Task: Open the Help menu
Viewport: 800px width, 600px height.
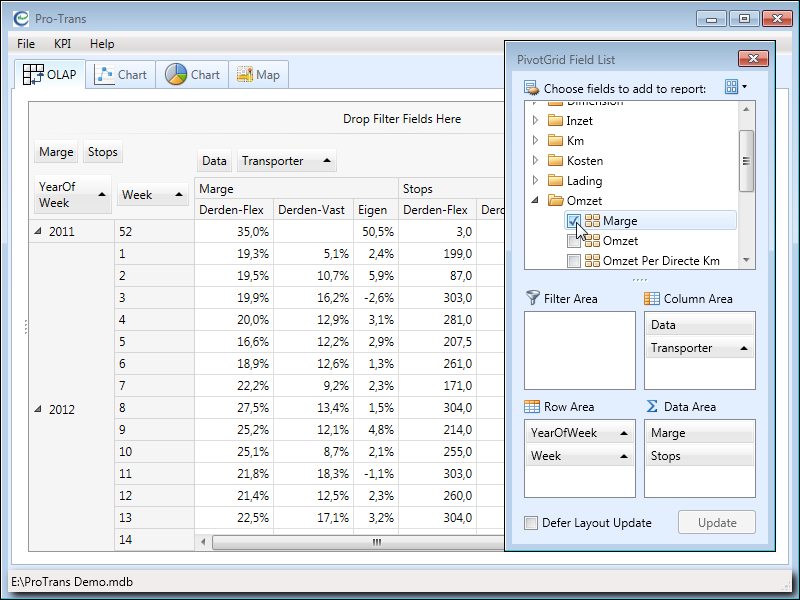Action: pyautogui.click(x=102, y=44)
